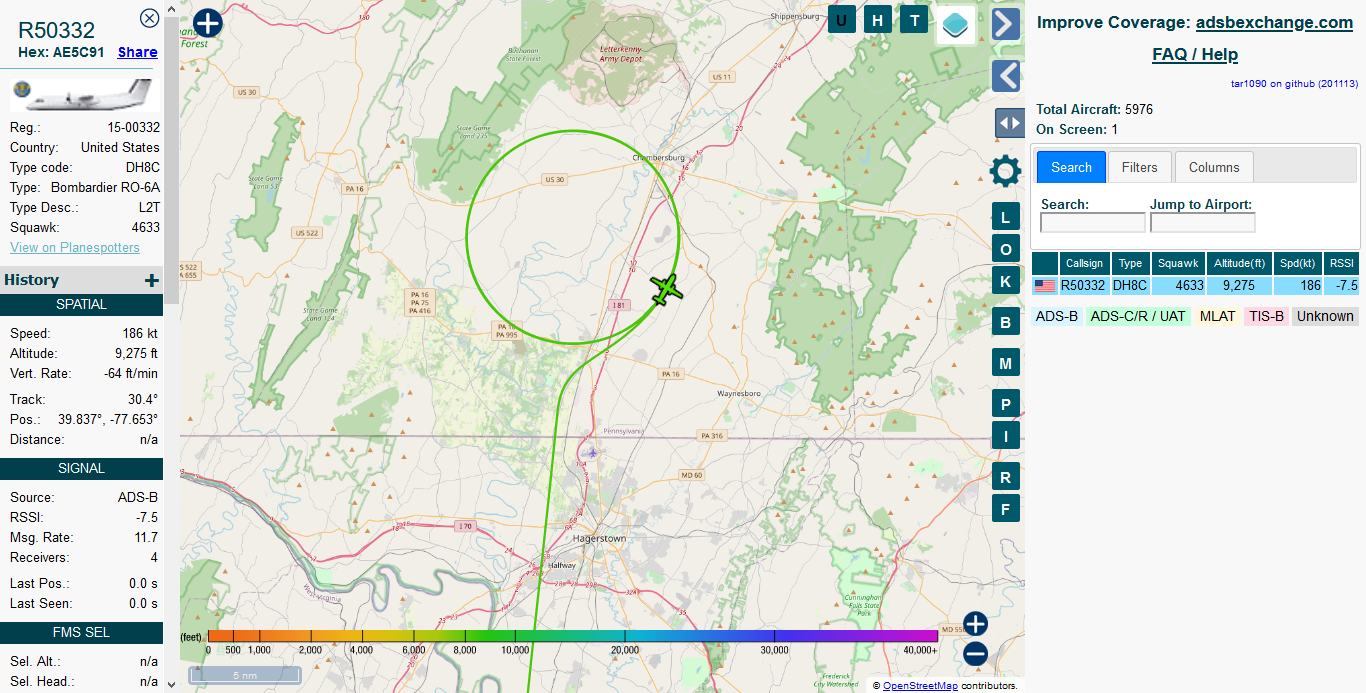Sort by Type column header

point(1130,263)
